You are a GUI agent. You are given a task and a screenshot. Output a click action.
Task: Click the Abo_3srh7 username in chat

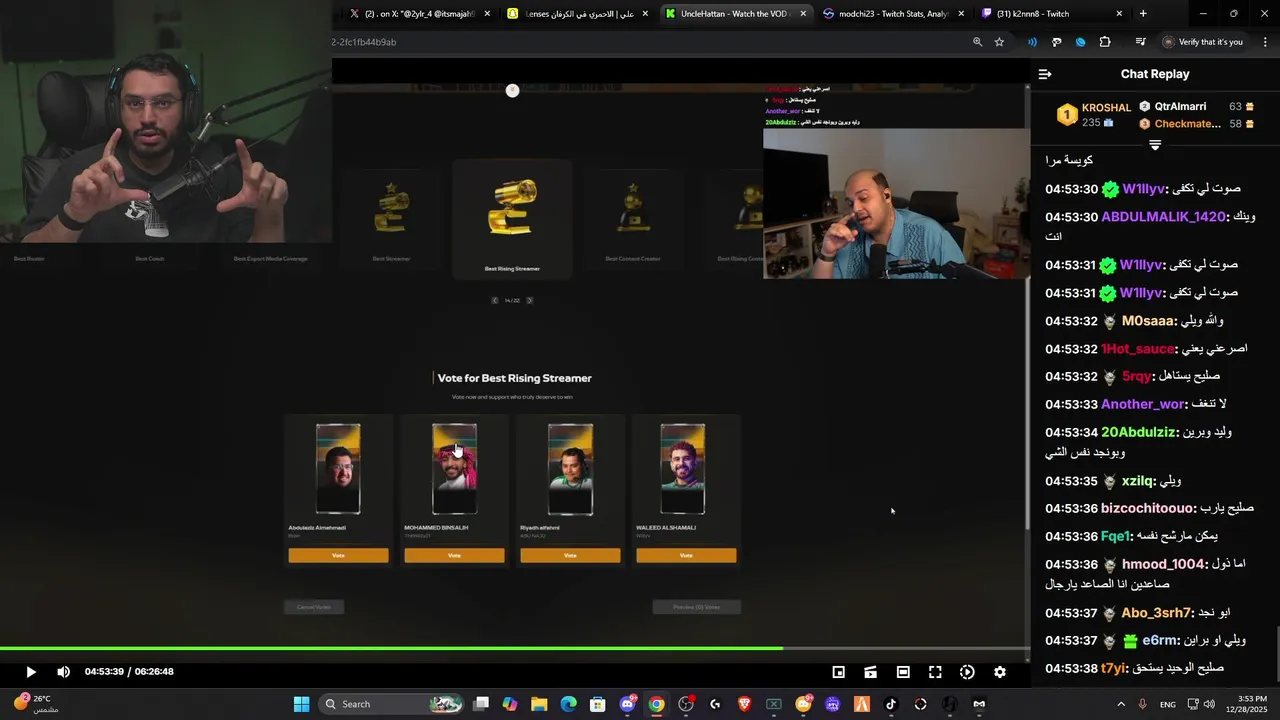click(x=1157, y=613)
